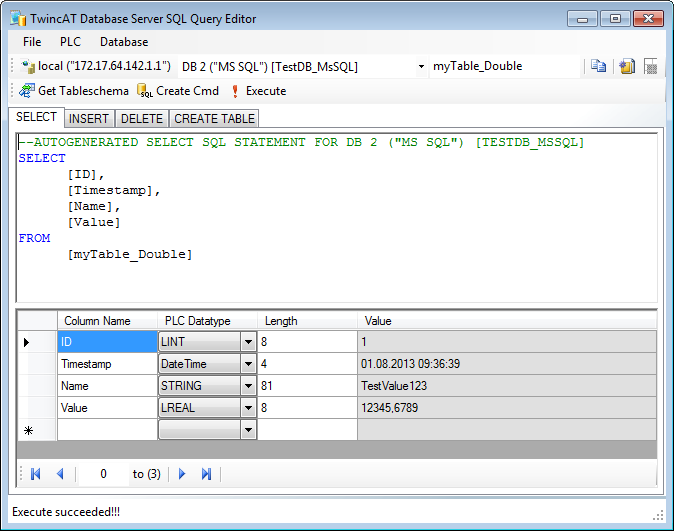Click into the SQL statement editor
674x531 pixels.
(337, 218)
